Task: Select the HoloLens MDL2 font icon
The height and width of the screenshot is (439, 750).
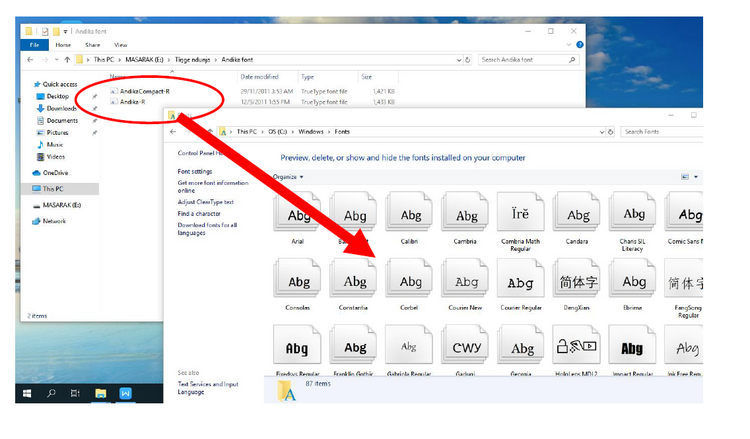Action: click(578, 348)
